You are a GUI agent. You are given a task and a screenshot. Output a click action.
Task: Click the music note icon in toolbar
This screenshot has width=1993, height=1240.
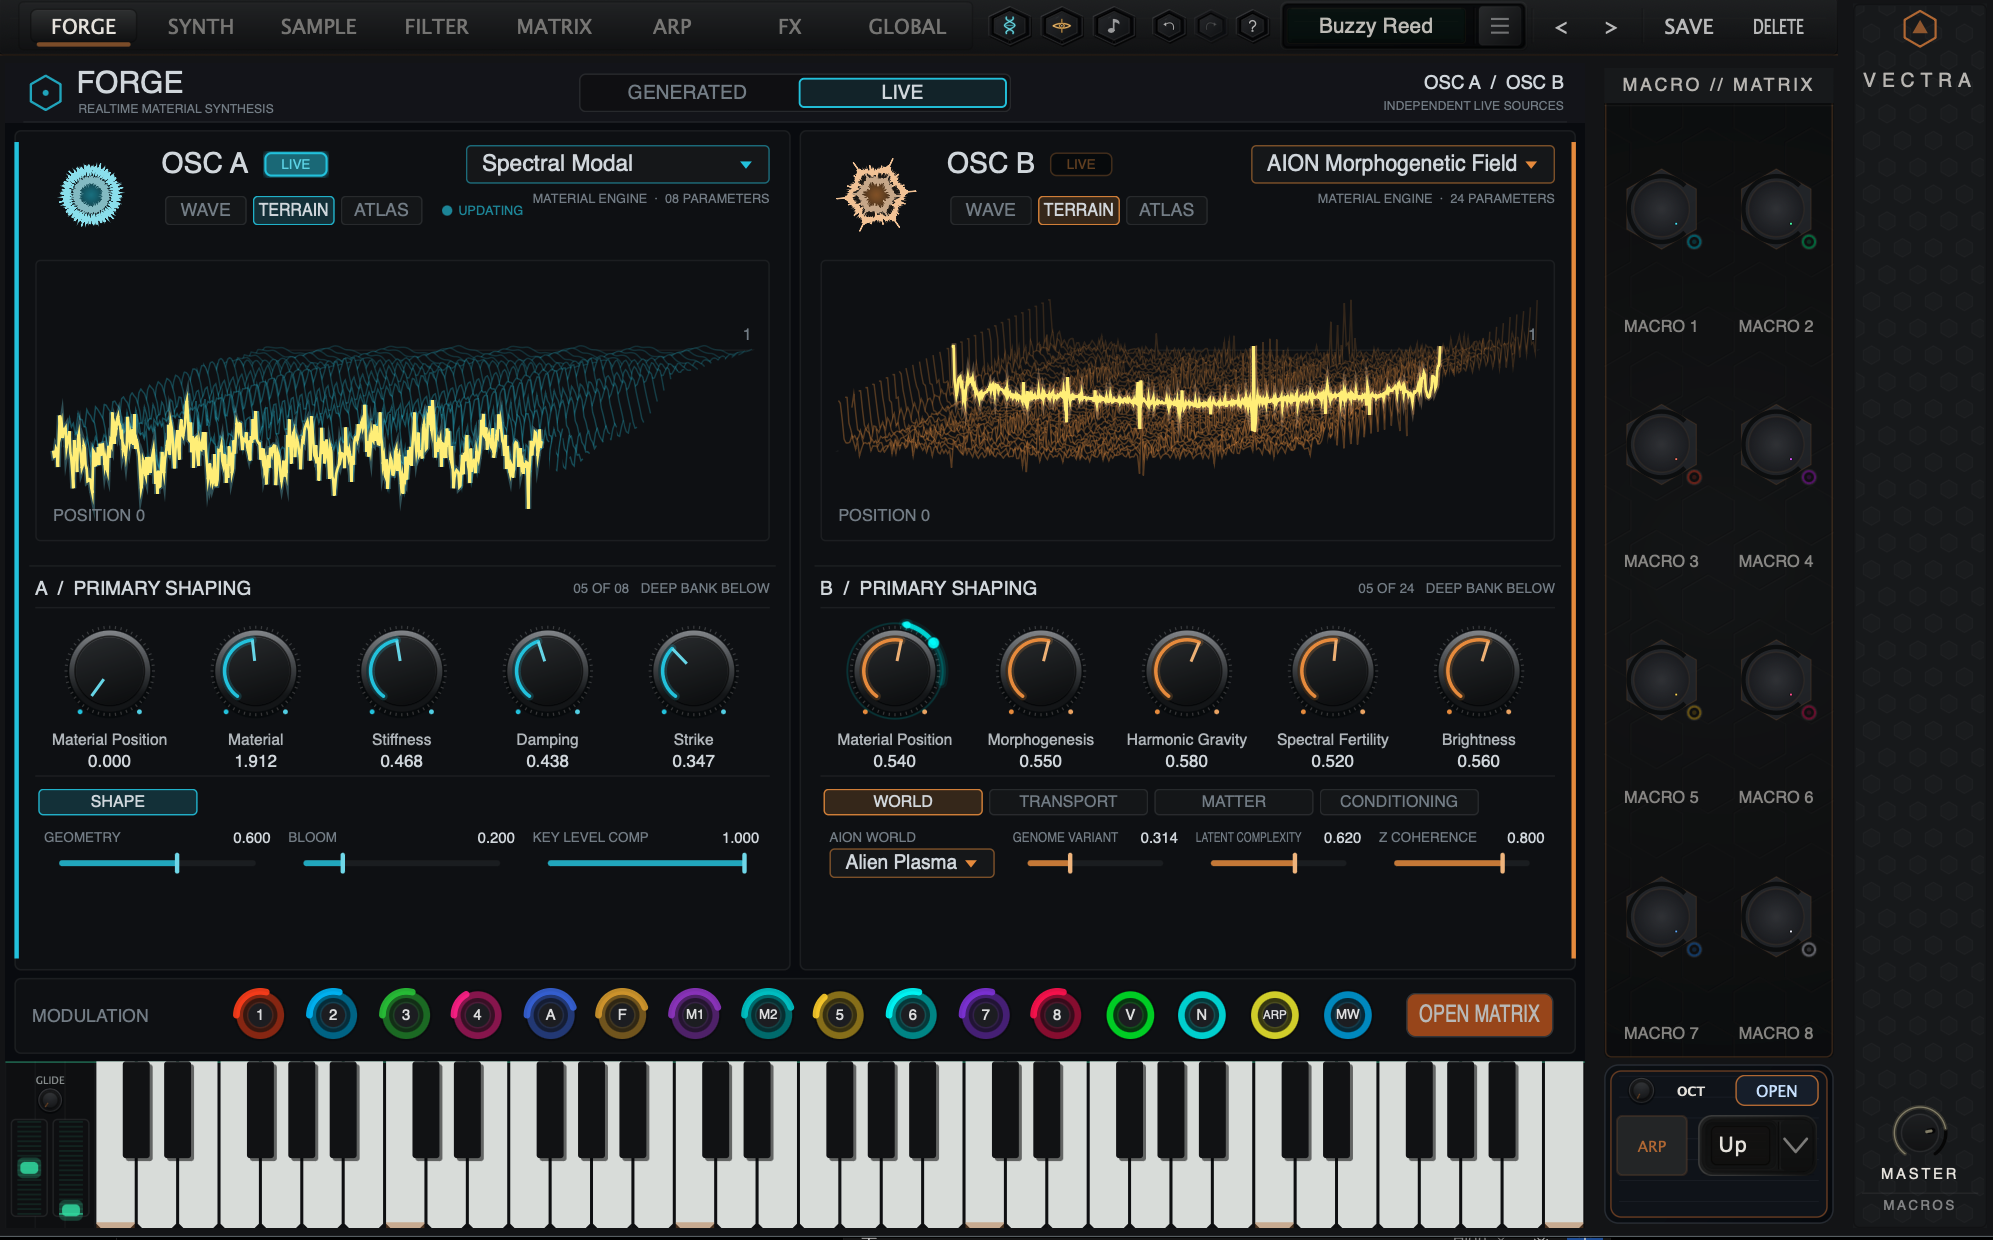(1114, 27)
